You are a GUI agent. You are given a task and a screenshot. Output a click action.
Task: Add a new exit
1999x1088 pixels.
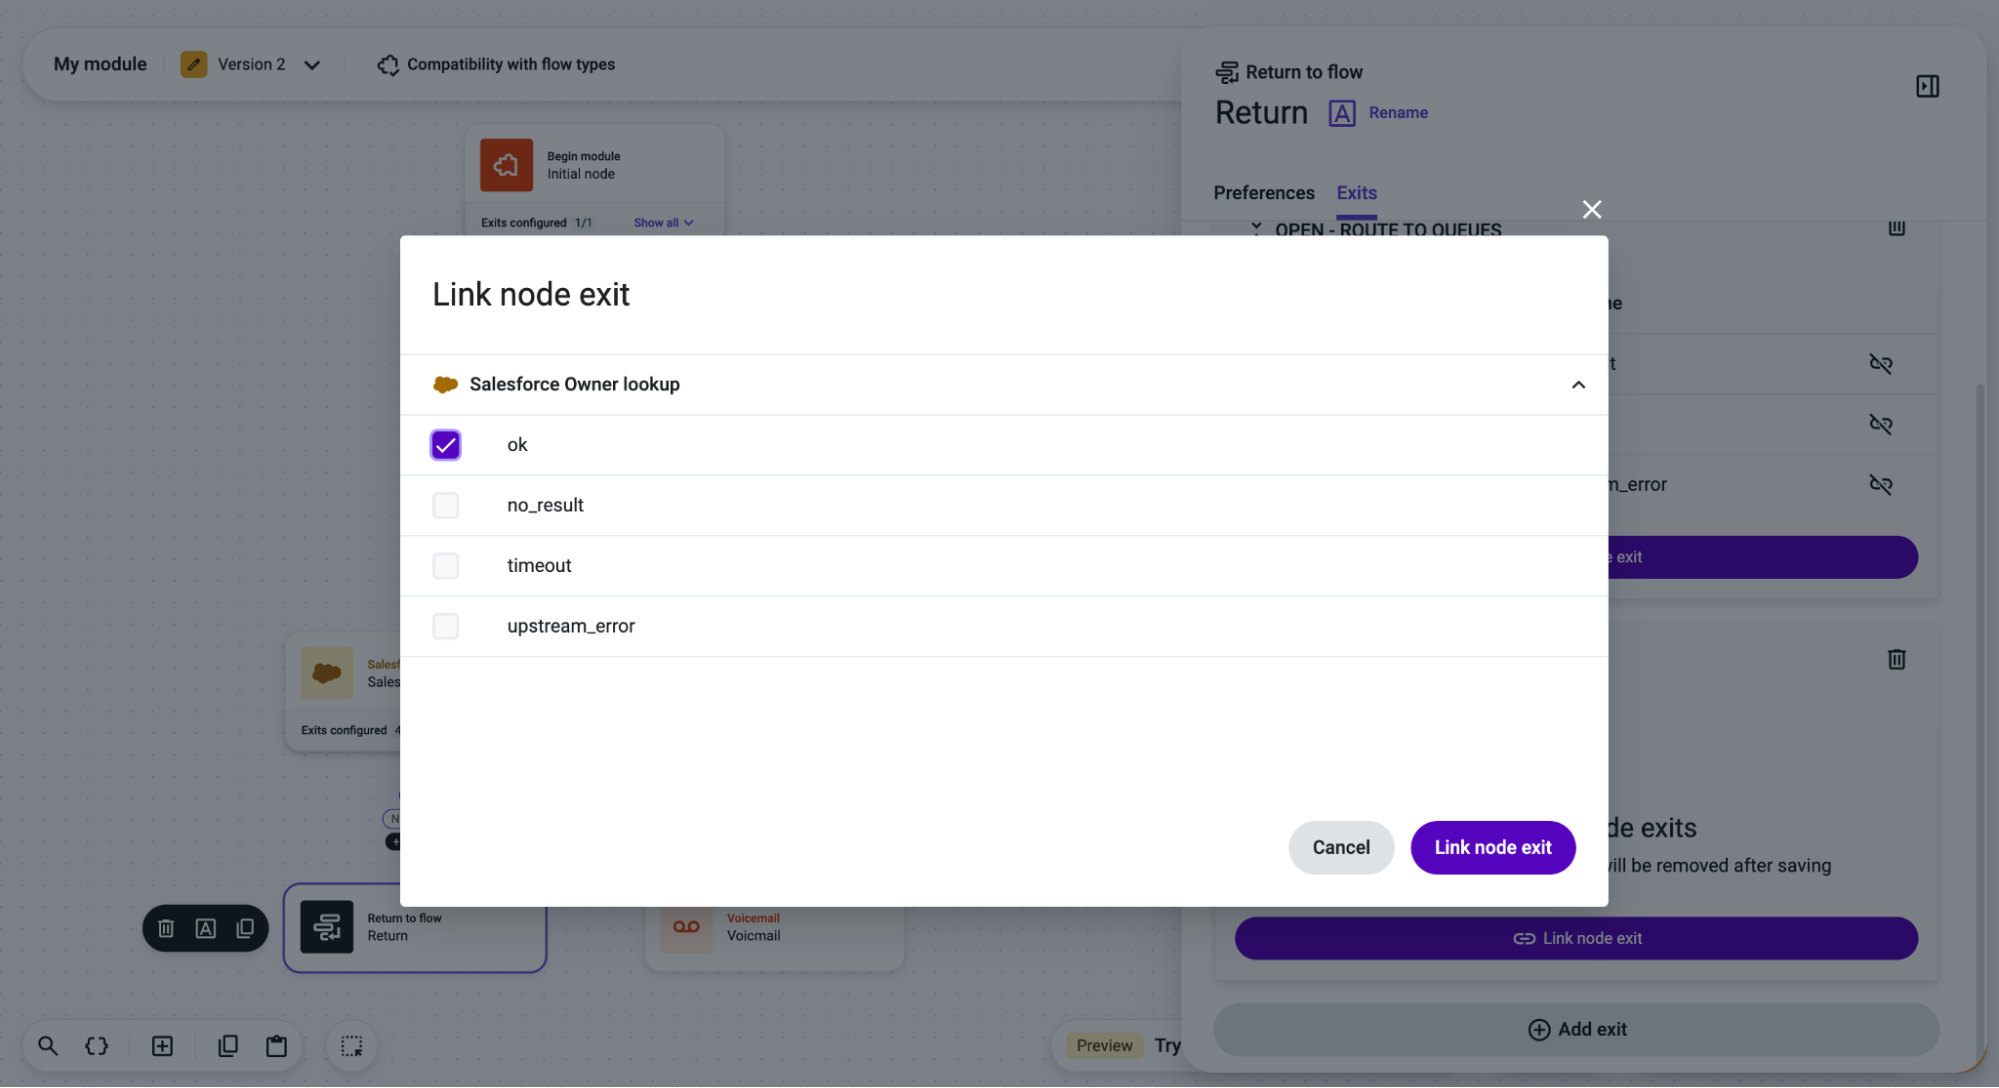tap(1576, 1030)
